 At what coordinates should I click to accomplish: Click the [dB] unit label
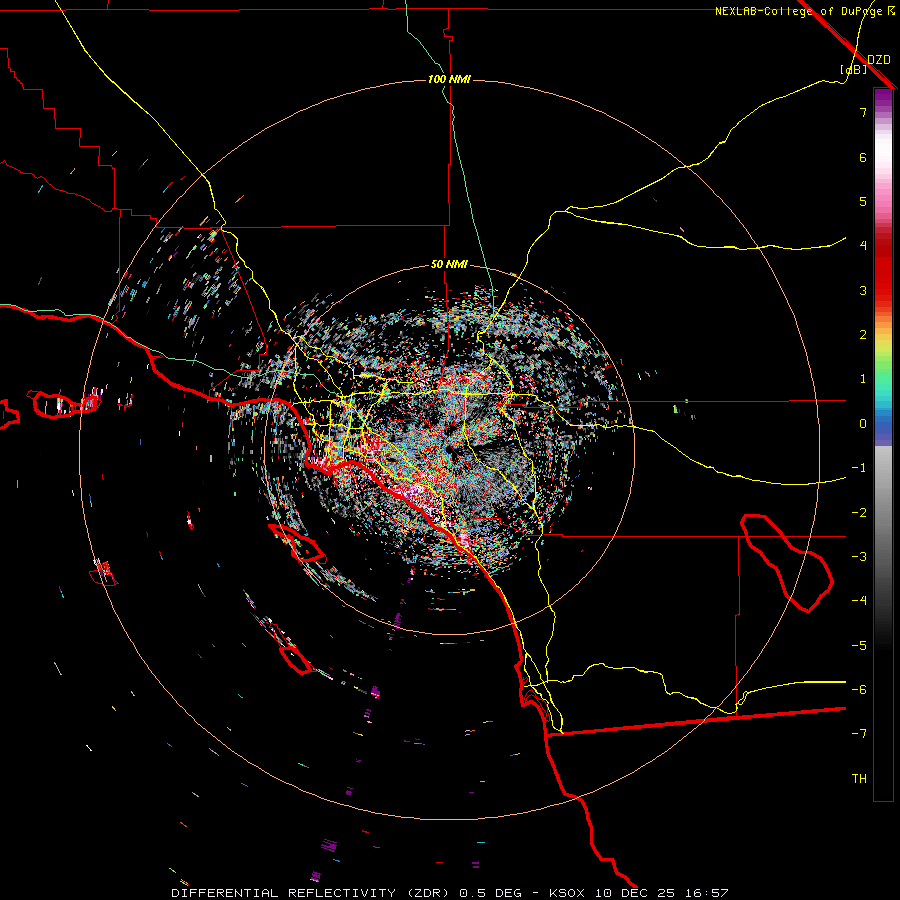click(853, 69)
